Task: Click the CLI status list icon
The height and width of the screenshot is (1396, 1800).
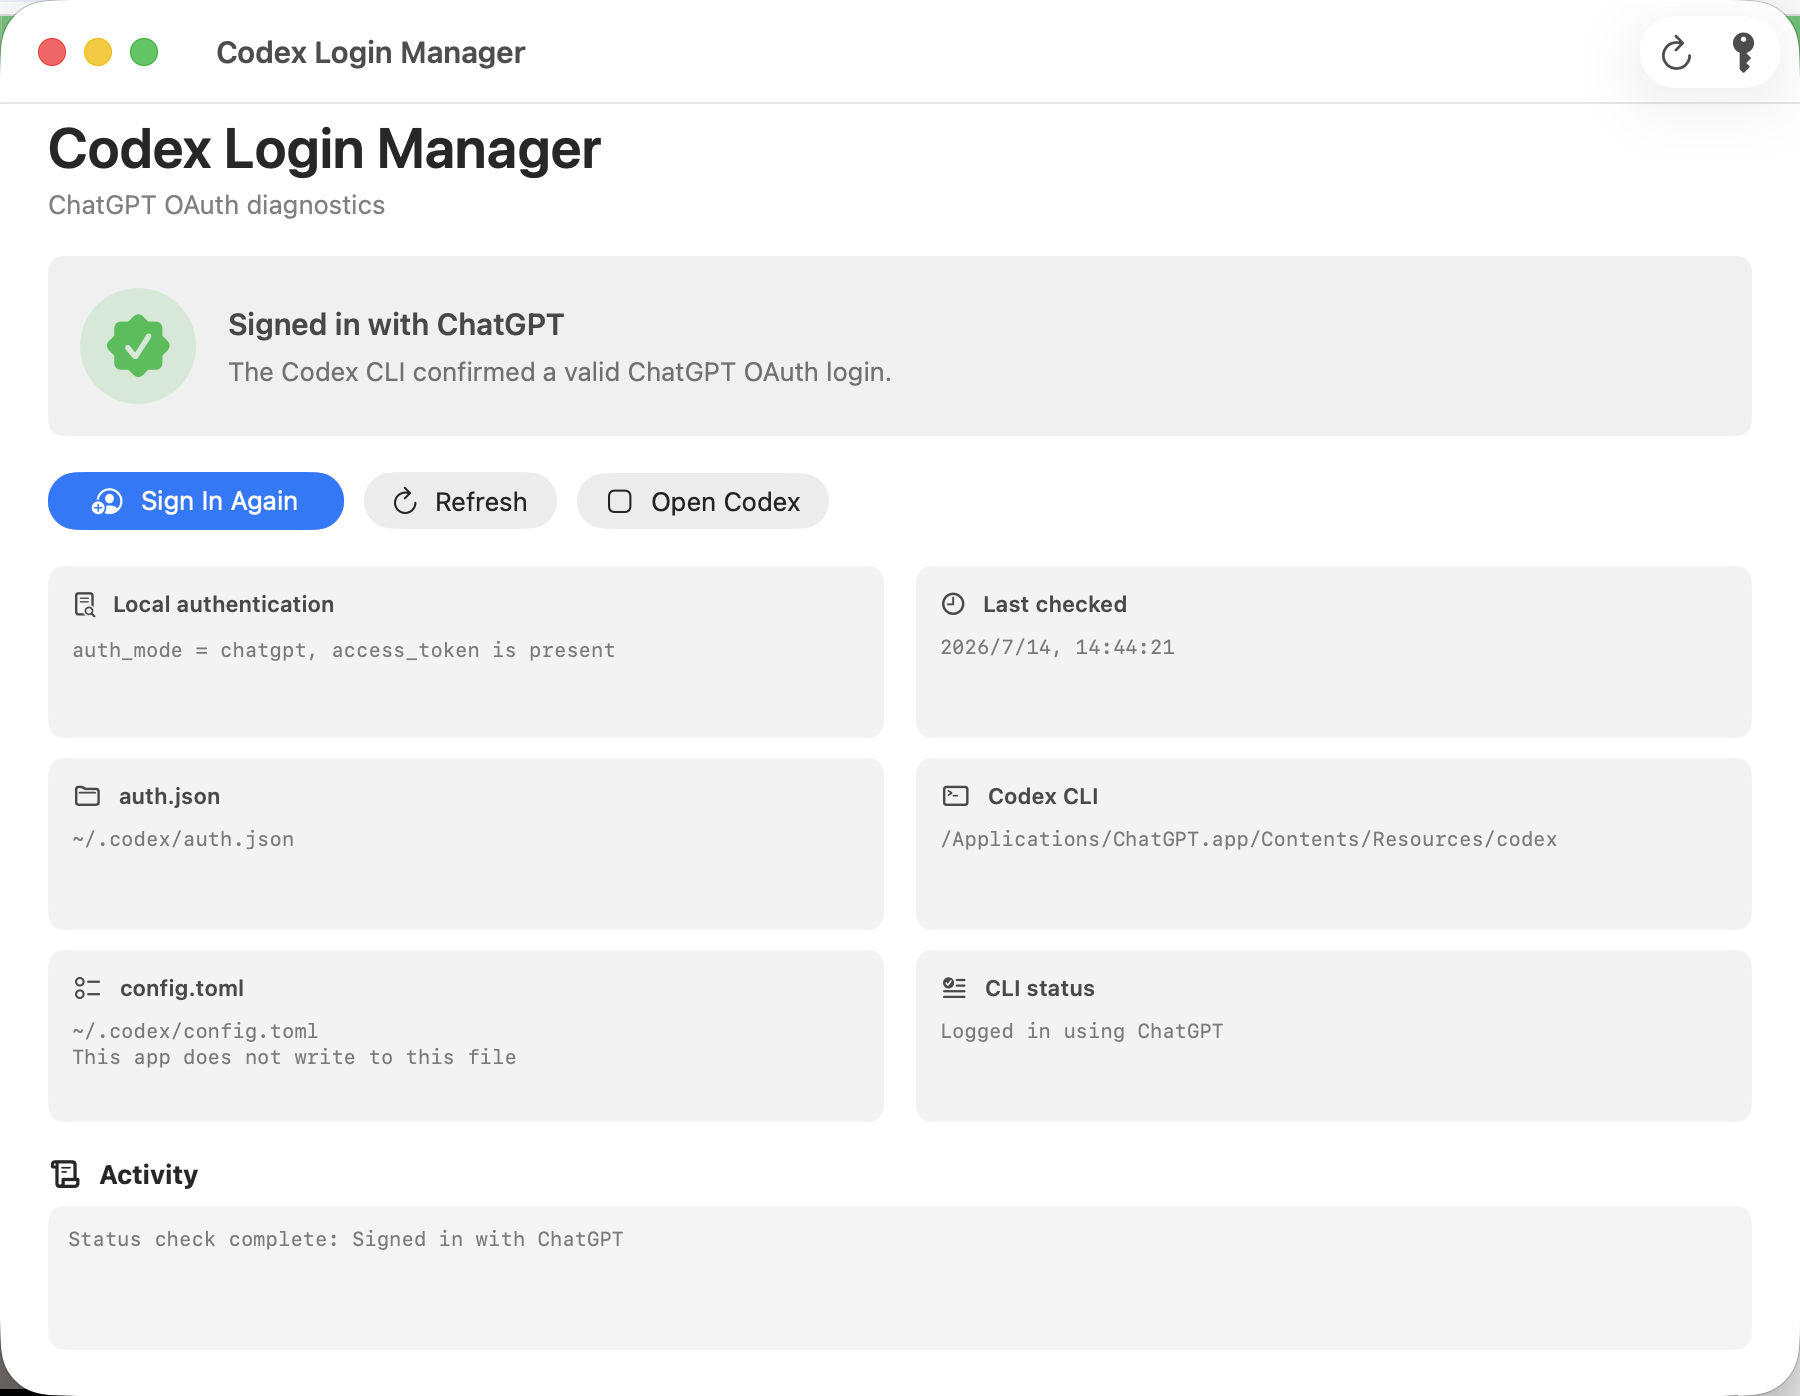Action: 954,988
